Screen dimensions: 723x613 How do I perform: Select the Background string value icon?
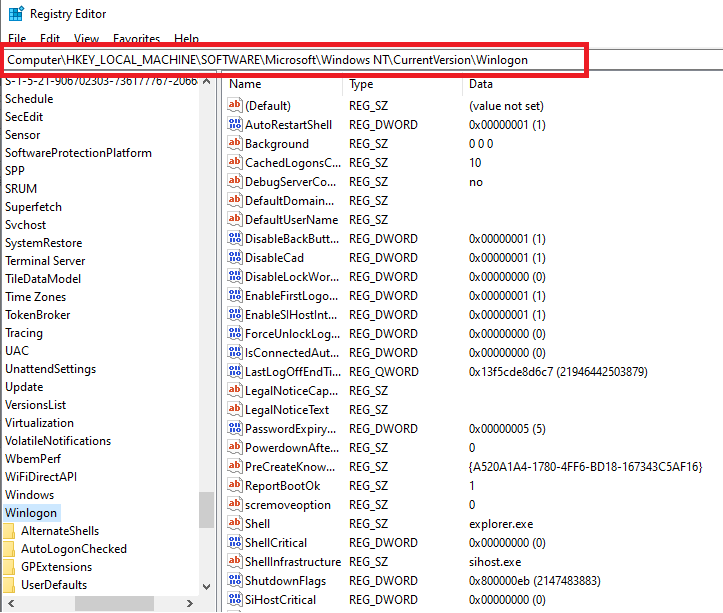(x=235, y=143)
